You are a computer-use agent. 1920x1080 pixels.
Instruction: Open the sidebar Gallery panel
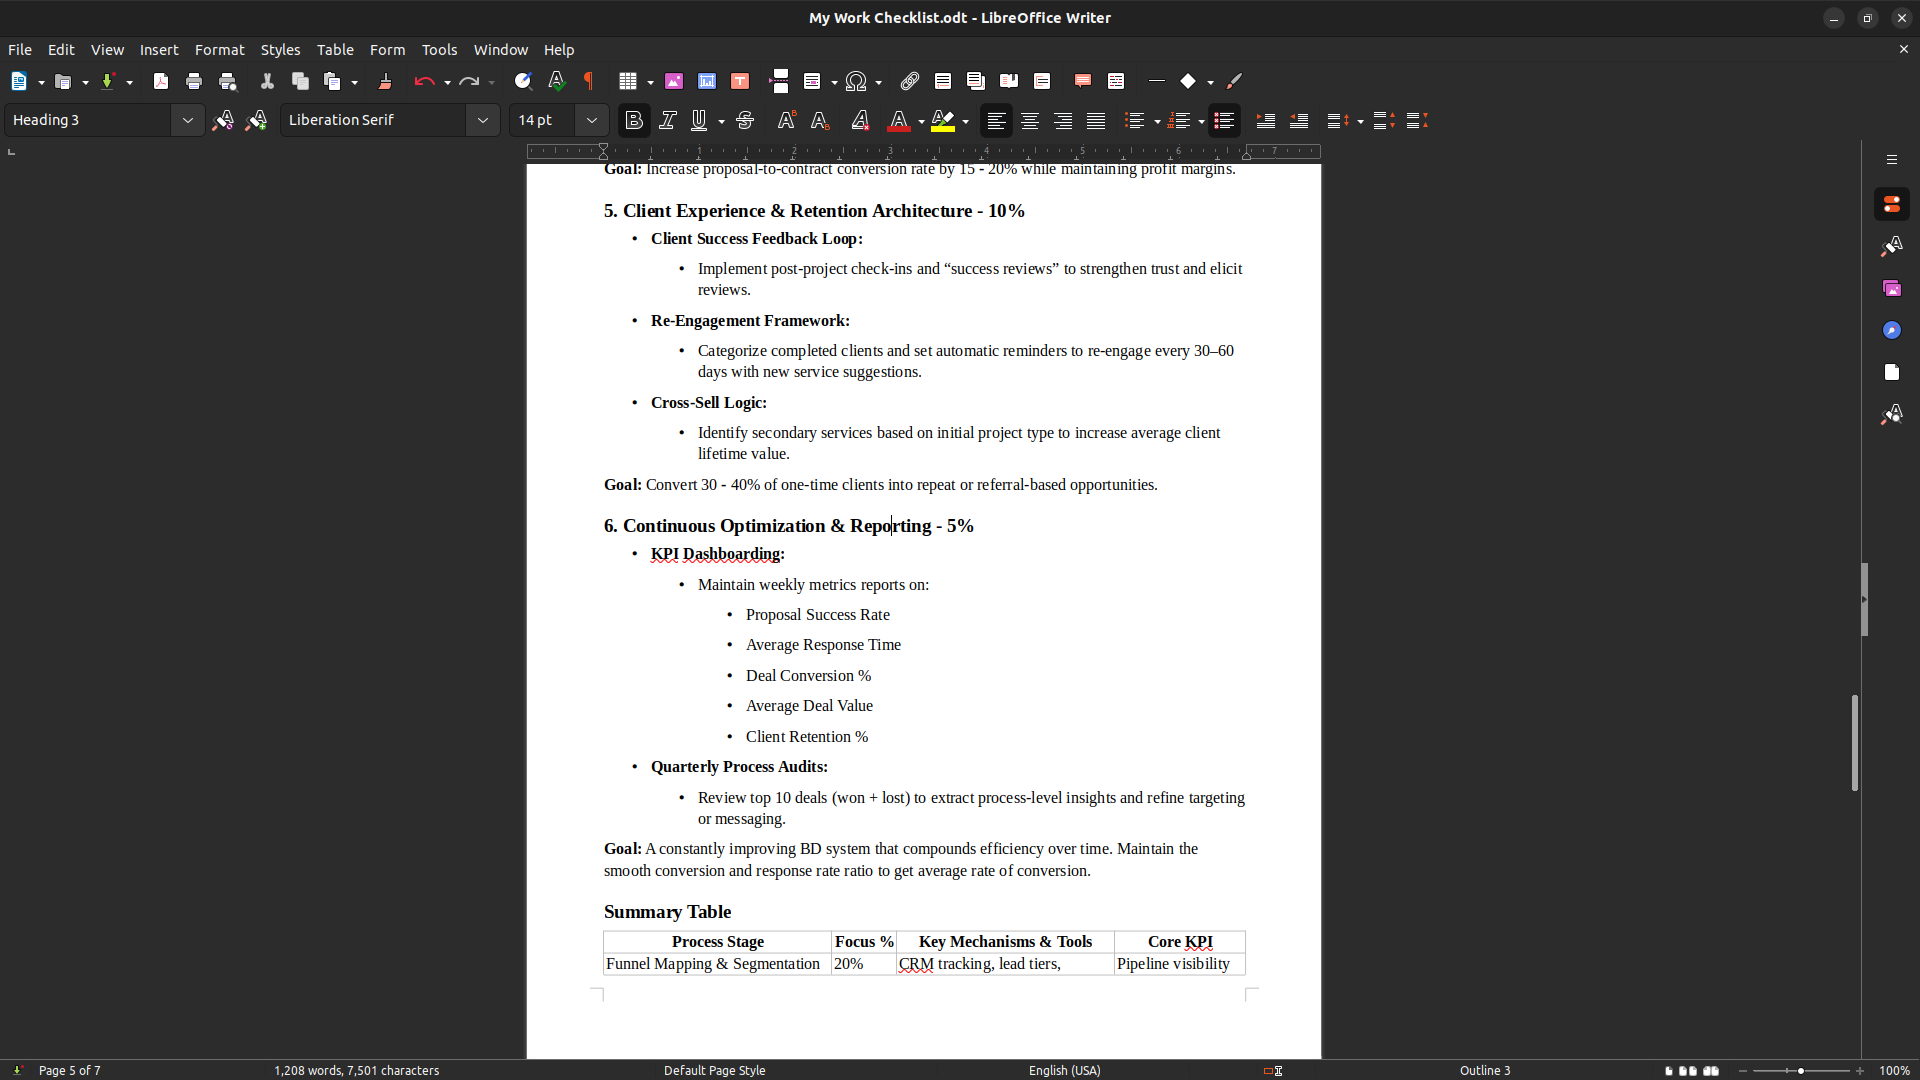[1891, 288]
